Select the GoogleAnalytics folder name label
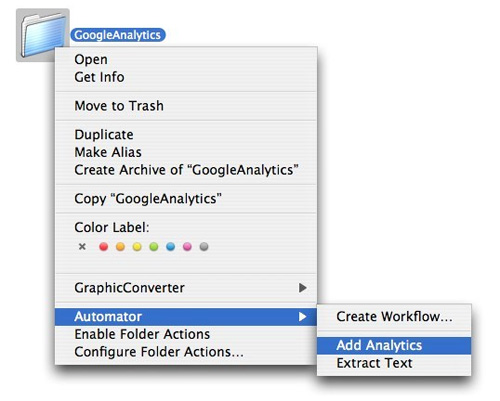 coord(118,35)
